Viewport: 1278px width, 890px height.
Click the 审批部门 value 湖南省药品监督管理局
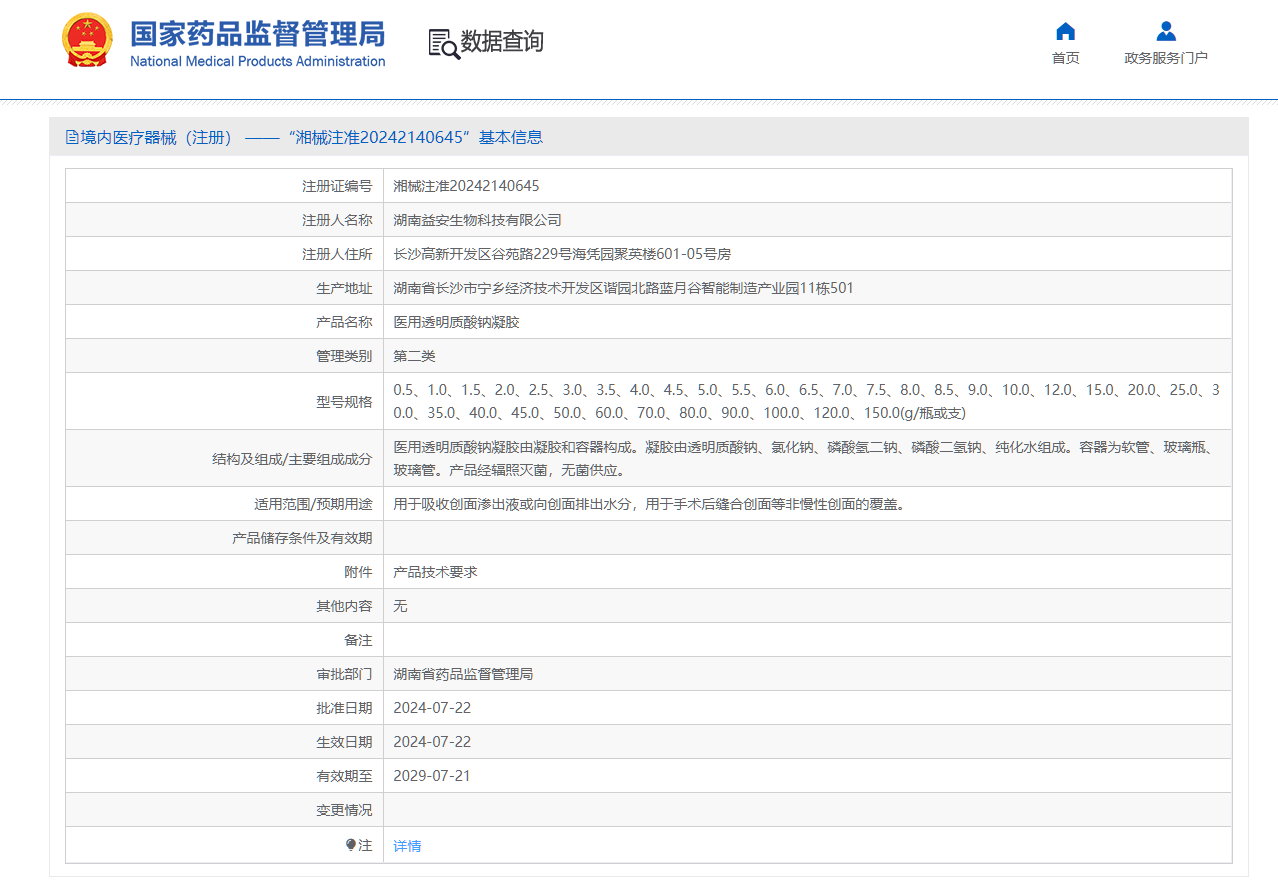(463, 674)
